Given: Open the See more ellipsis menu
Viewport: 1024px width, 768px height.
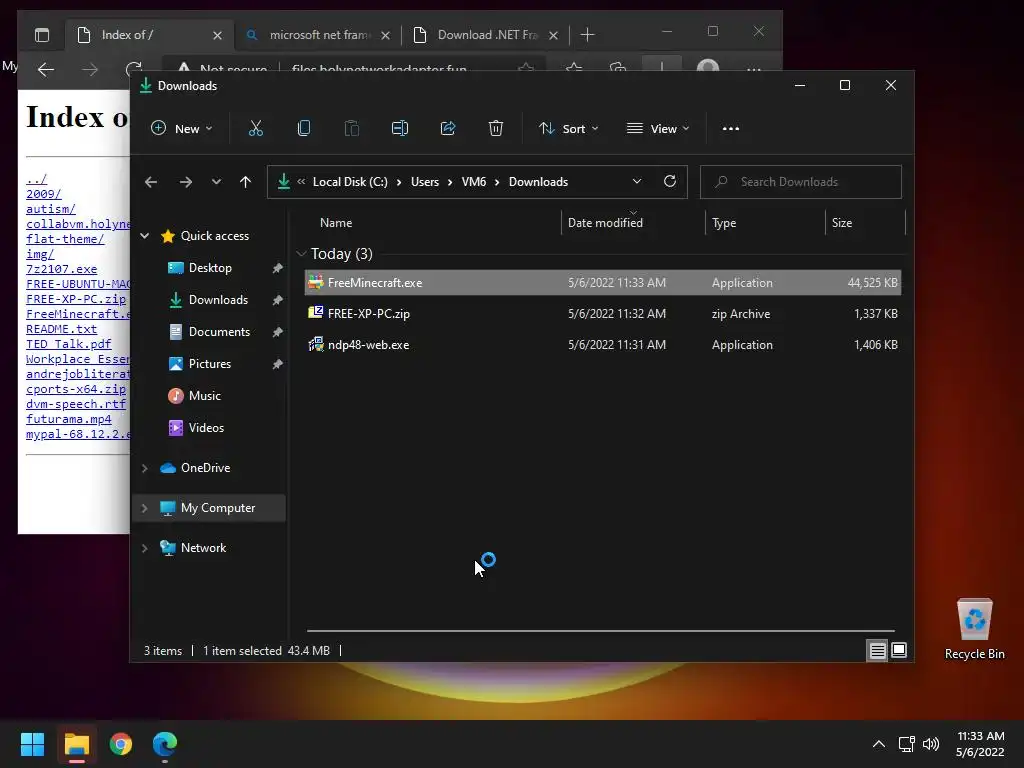Looking at the screenshot, I should click(731, 129).
